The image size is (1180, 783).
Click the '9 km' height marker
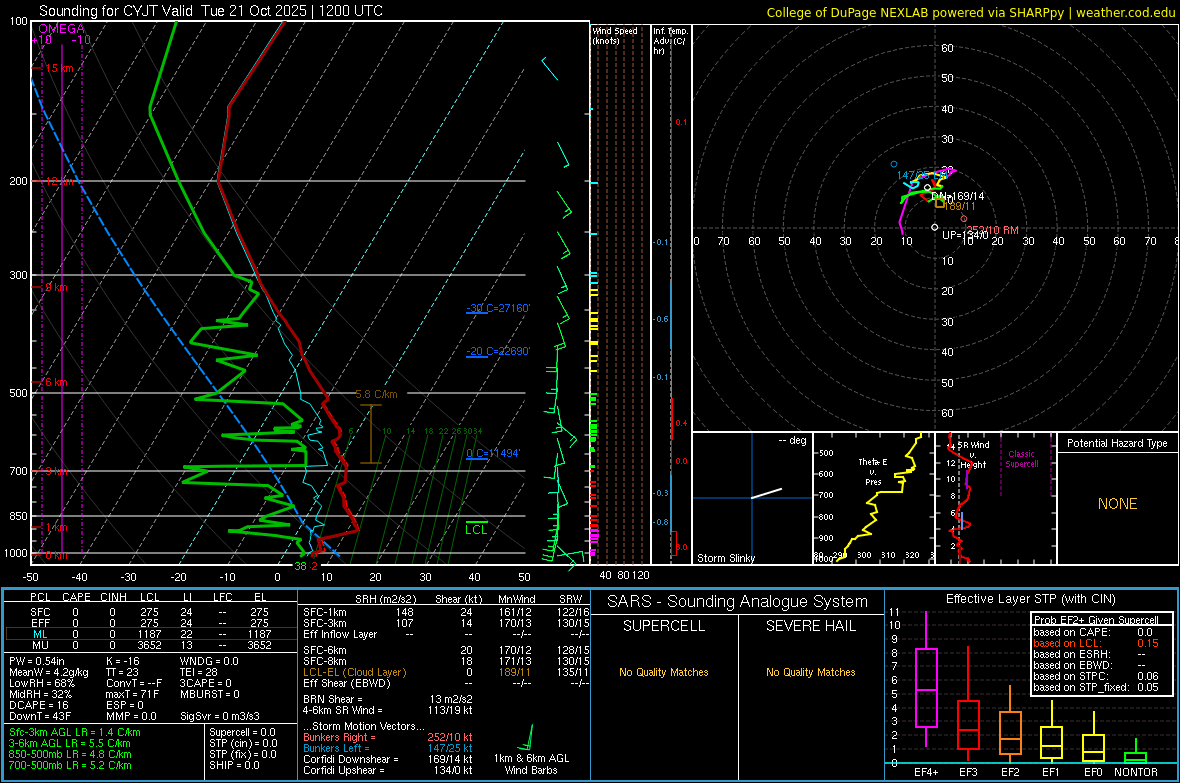coord(56,288)
